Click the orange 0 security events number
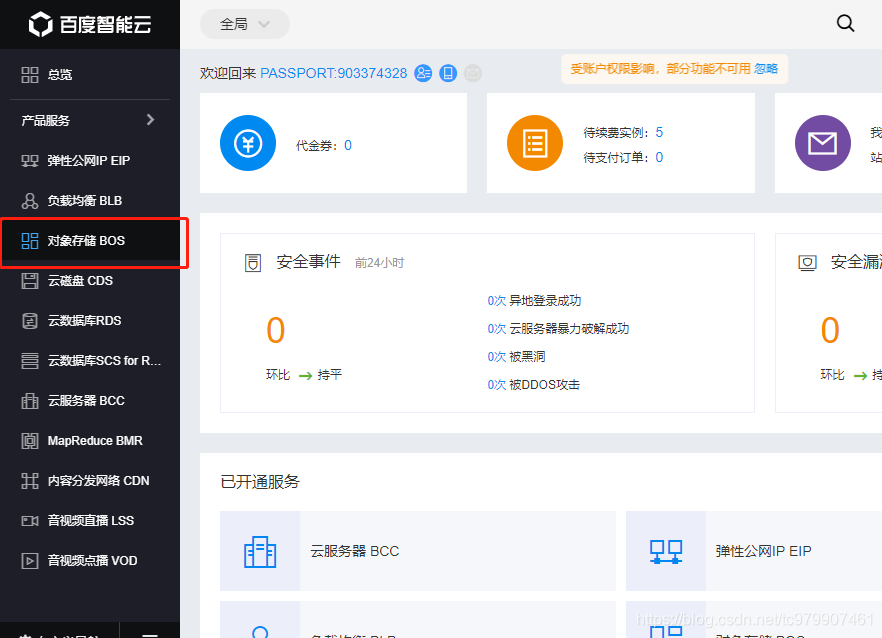882x638 pixels. pyautogui.click(x=276, y=330)
